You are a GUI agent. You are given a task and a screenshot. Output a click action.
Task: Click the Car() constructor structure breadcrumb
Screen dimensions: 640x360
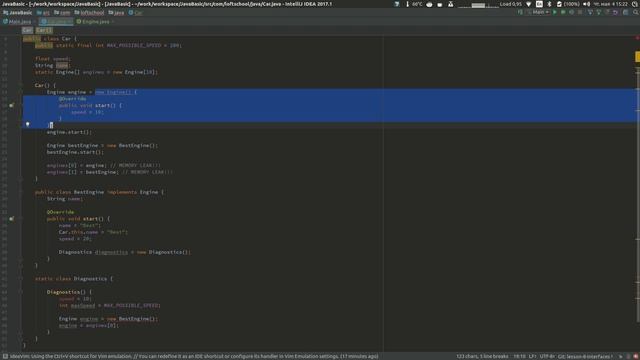(44, 30)
